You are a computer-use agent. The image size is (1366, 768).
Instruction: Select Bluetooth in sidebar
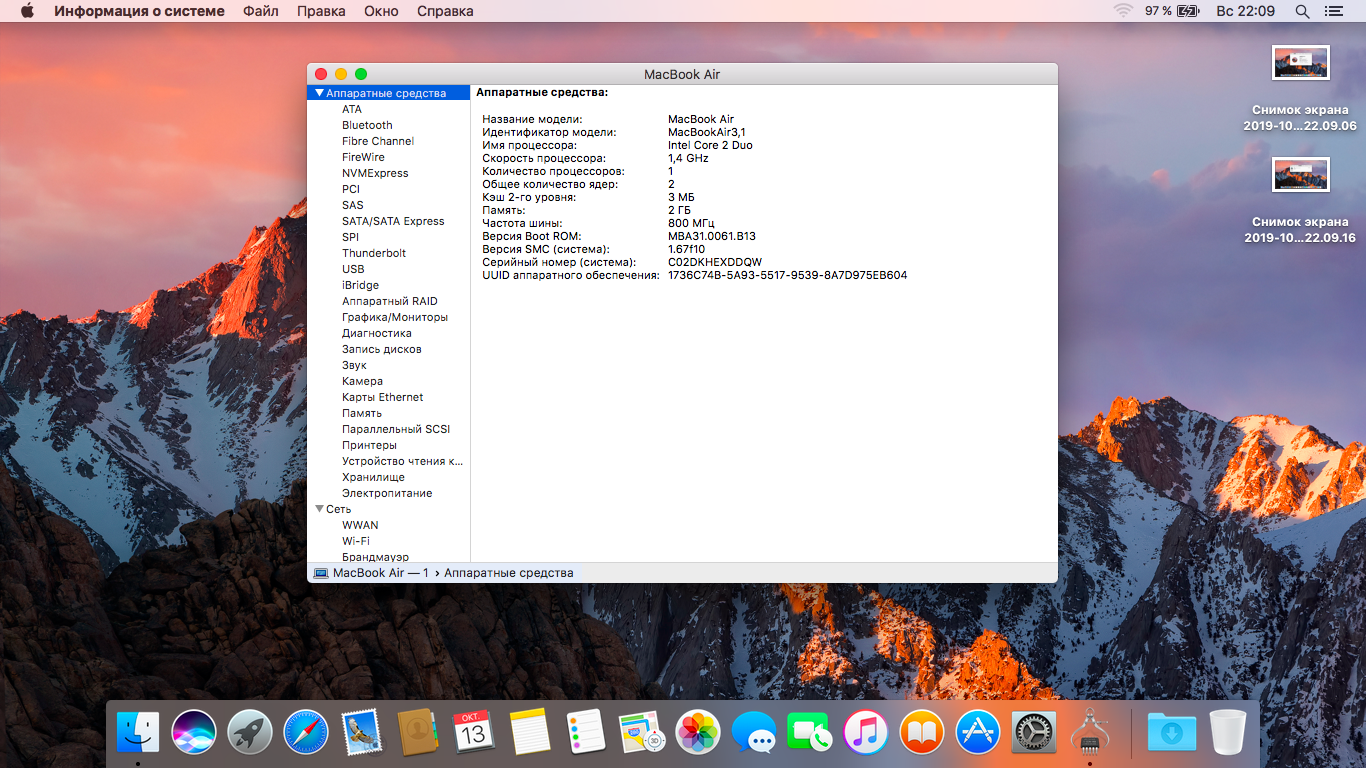point(367,125)
